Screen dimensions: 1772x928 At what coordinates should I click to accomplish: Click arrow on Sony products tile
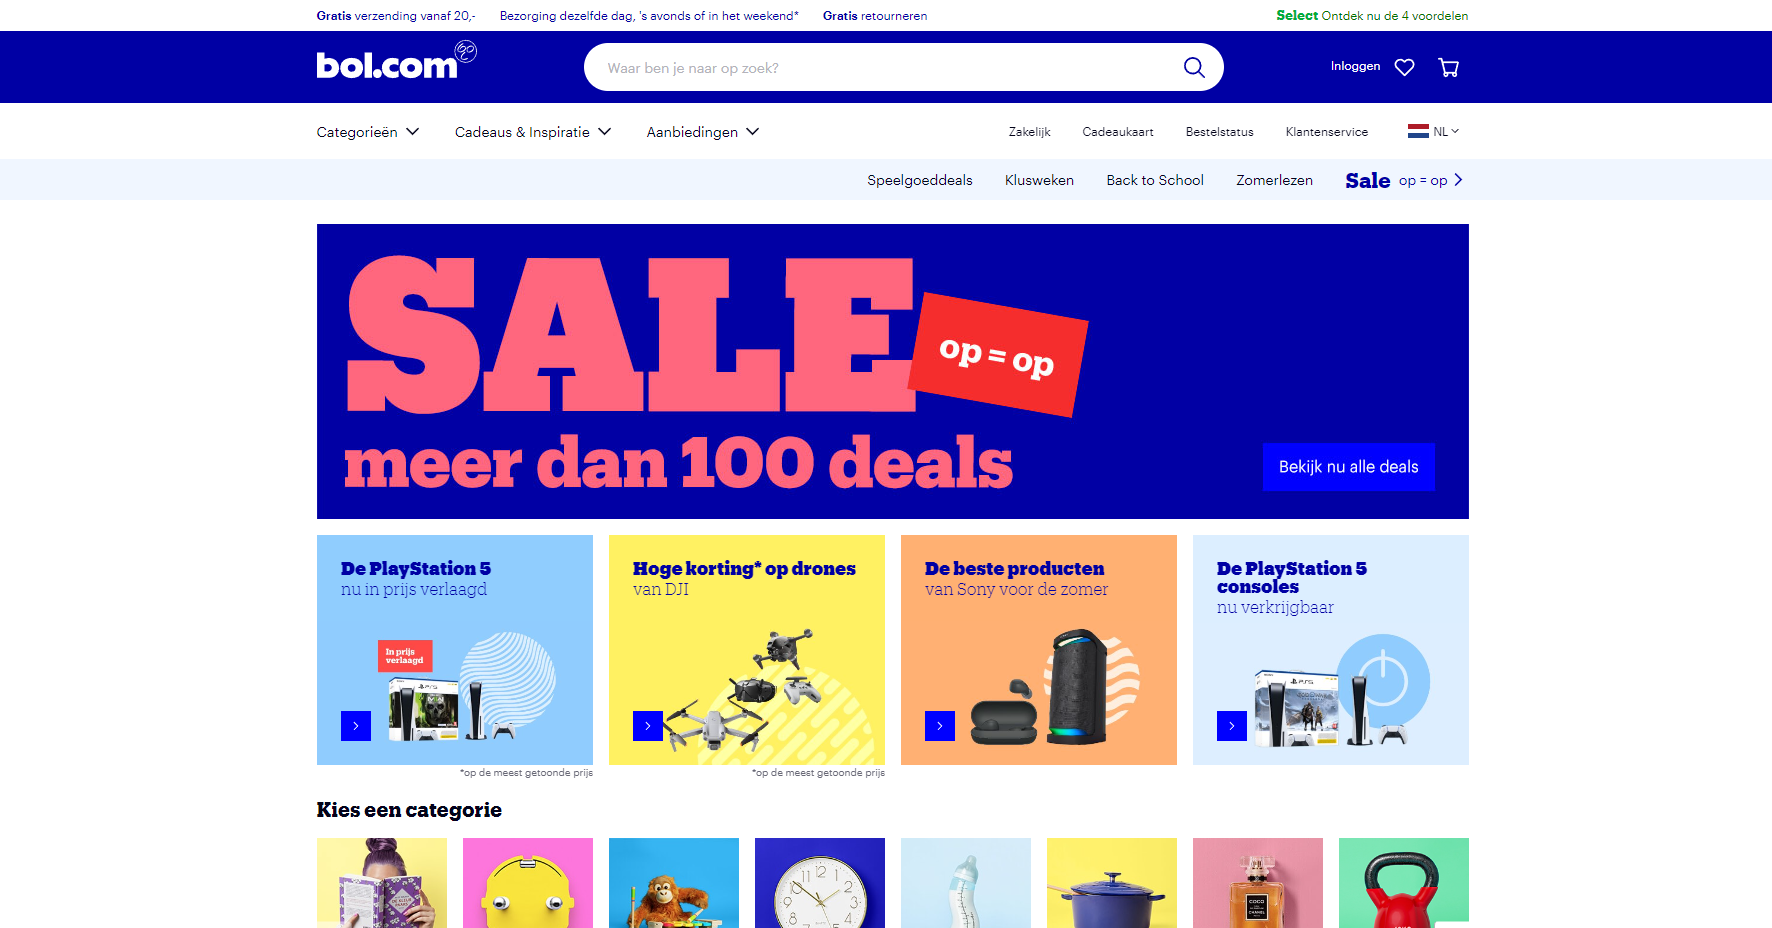point(940,726)
